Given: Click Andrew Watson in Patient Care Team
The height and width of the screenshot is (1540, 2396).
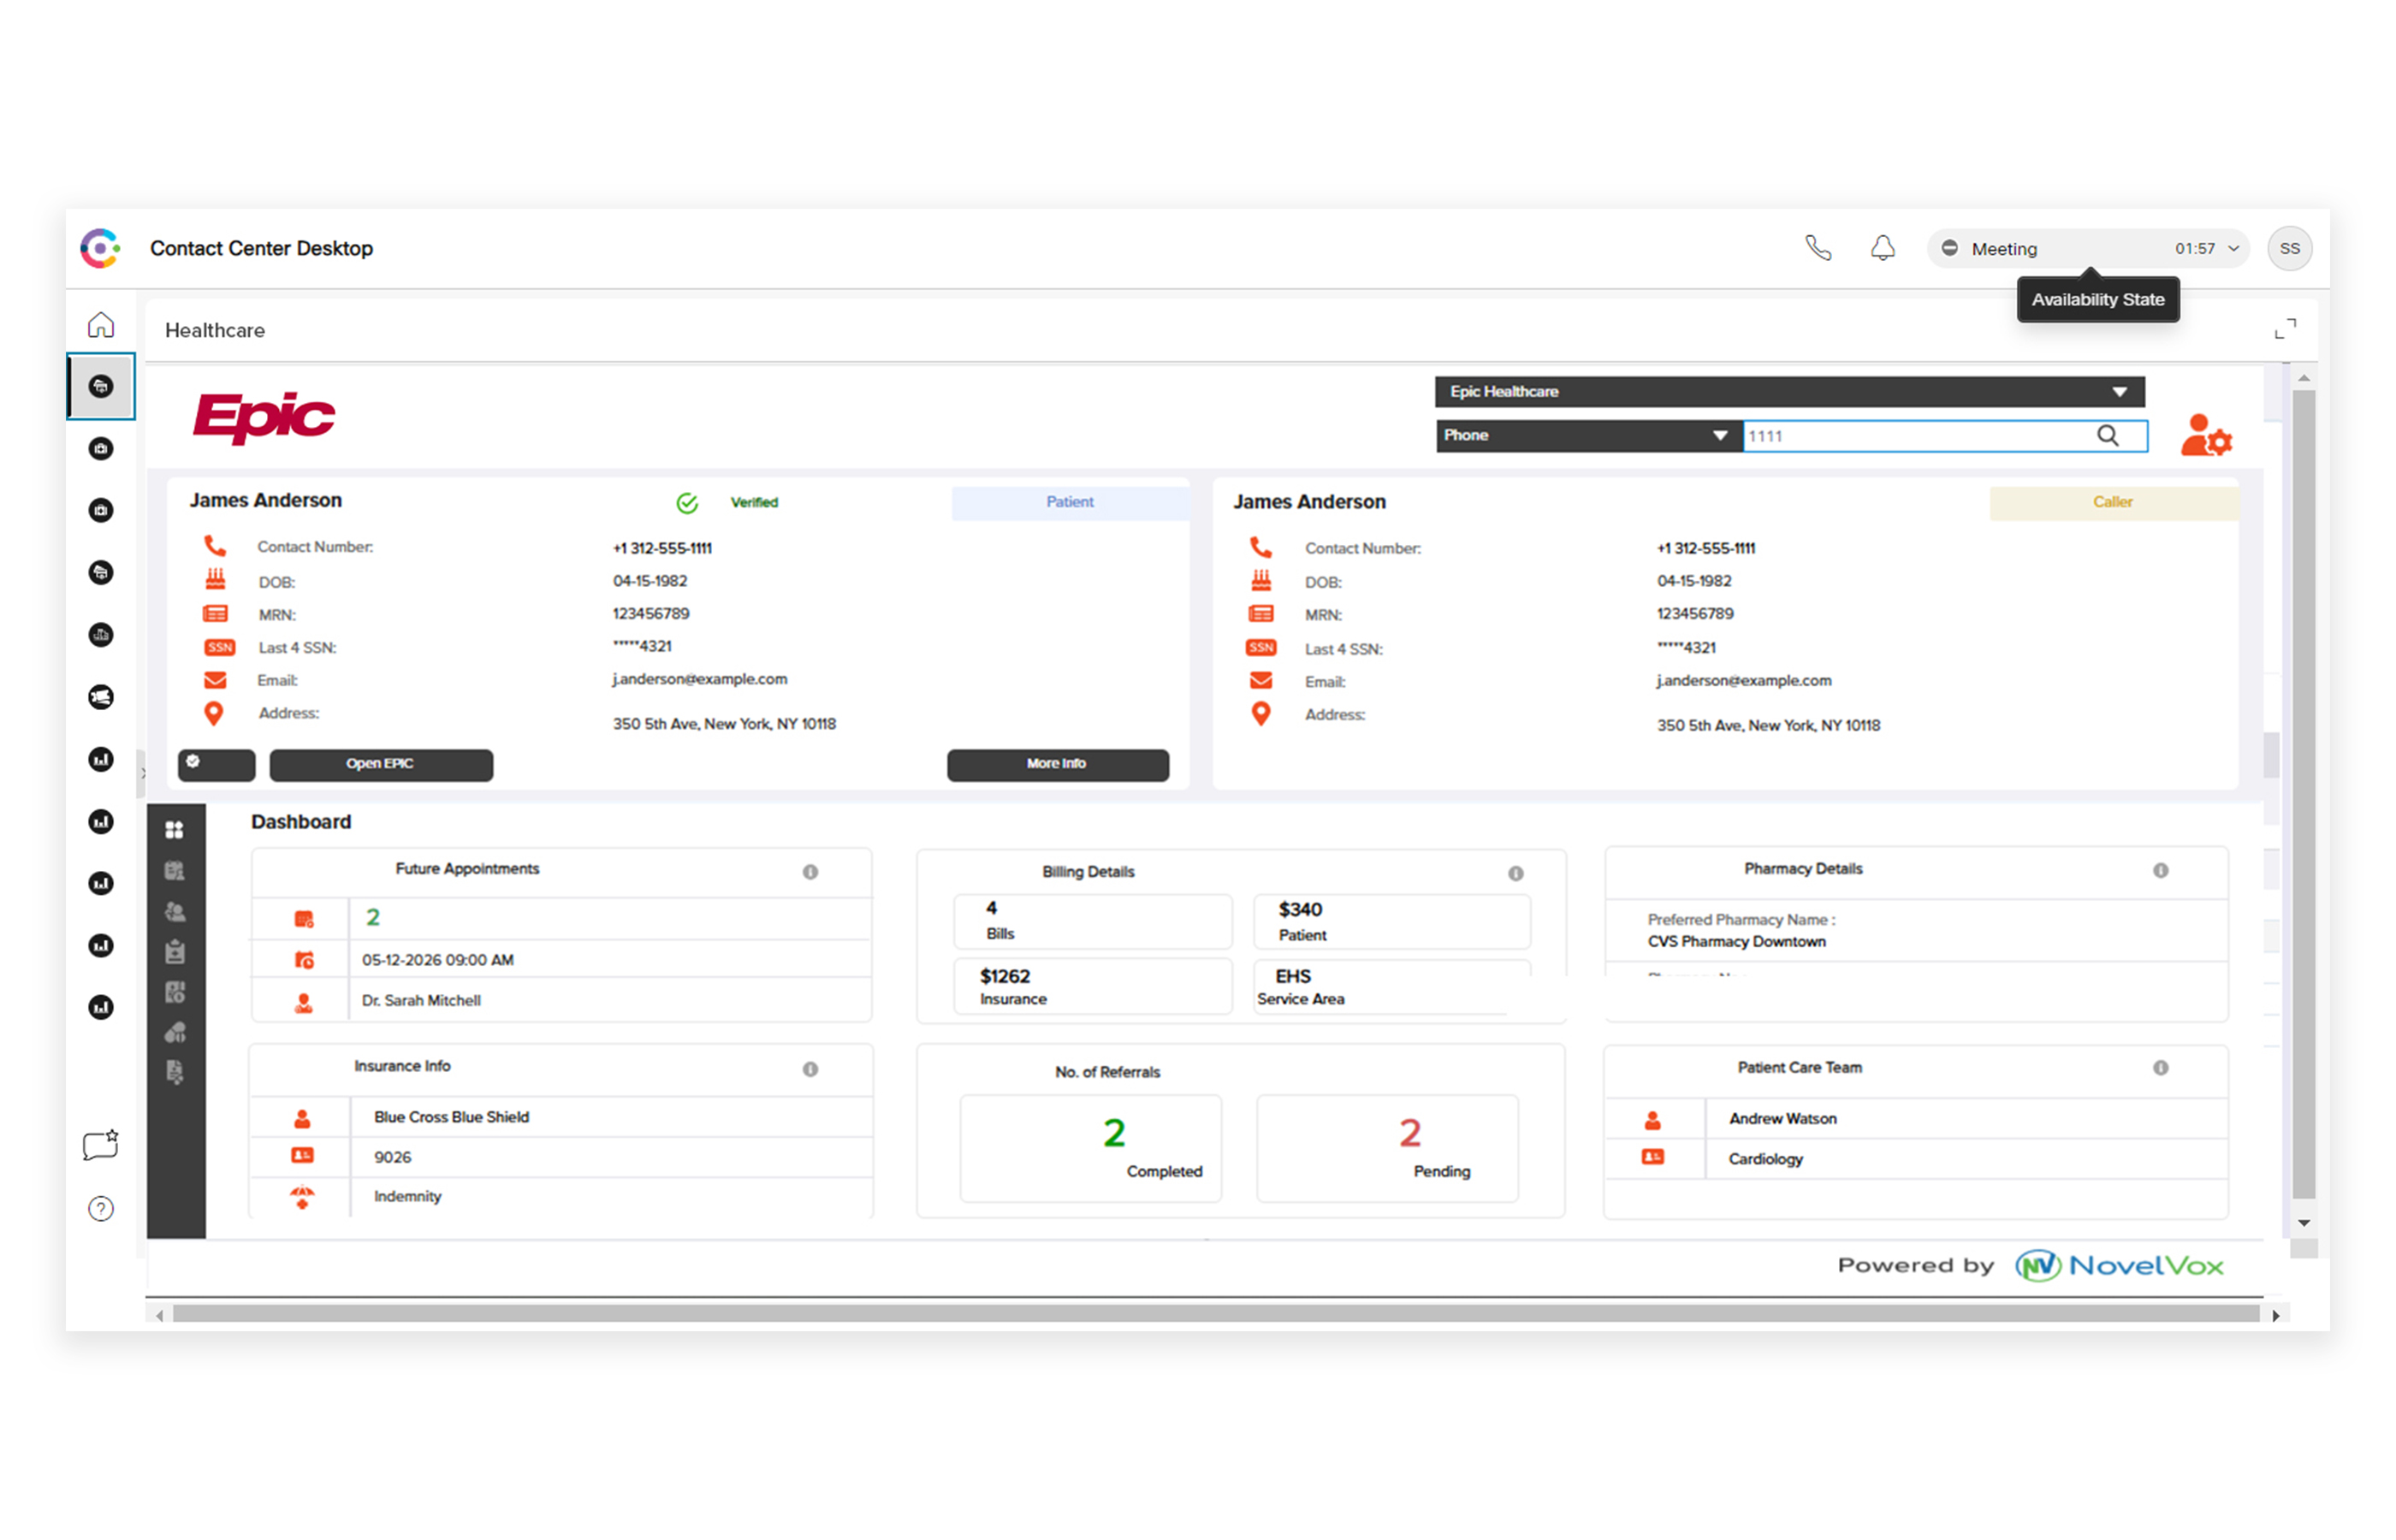Looking at the screenshot, I should [x=1783, y=1119].
